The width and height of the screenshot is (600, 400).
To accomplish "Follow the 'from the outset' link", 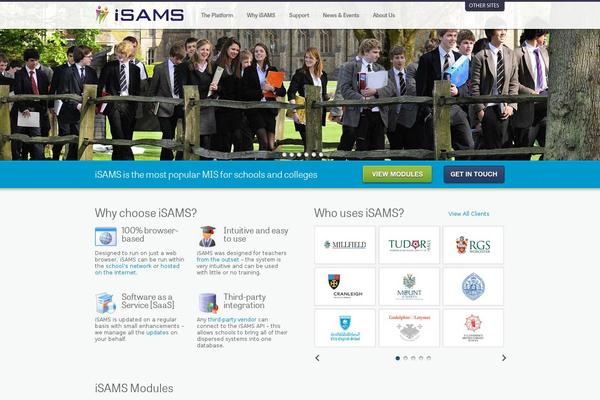I will (218, 260).
